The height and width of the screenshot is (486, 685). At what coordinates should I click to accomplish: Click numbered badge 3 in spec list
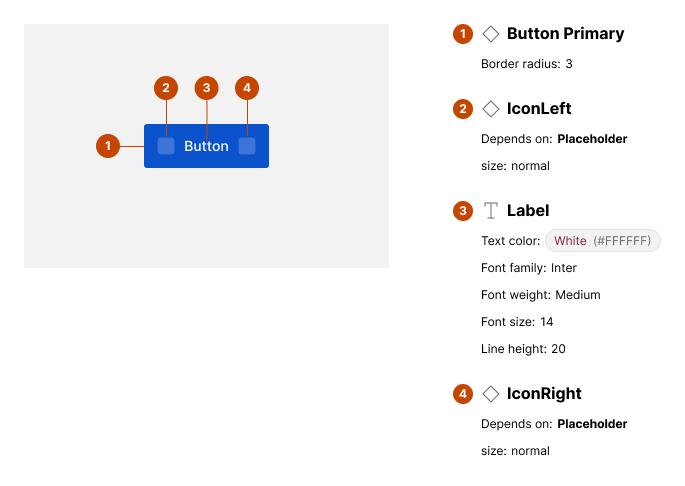(x=462, y=211)
